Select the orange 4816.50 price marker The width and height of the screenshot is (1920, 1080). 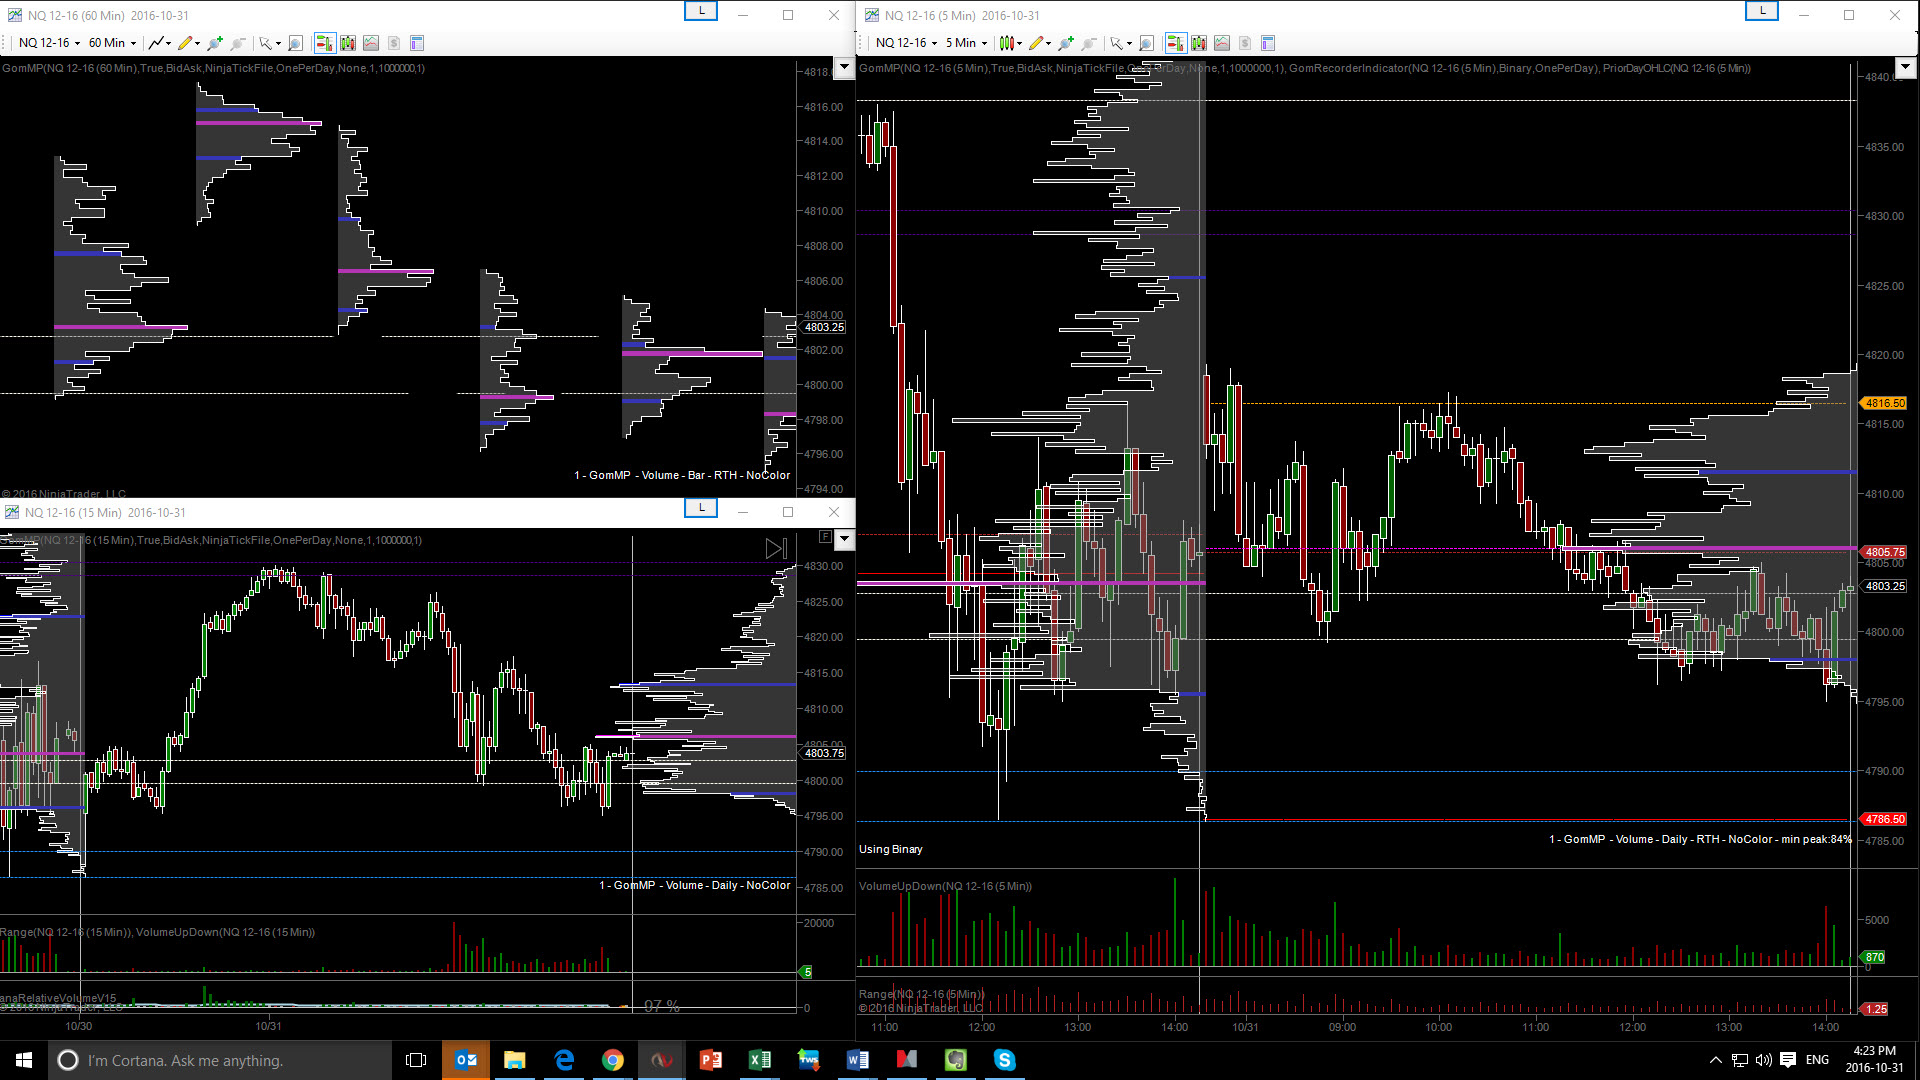click(x=1884, y=403)
